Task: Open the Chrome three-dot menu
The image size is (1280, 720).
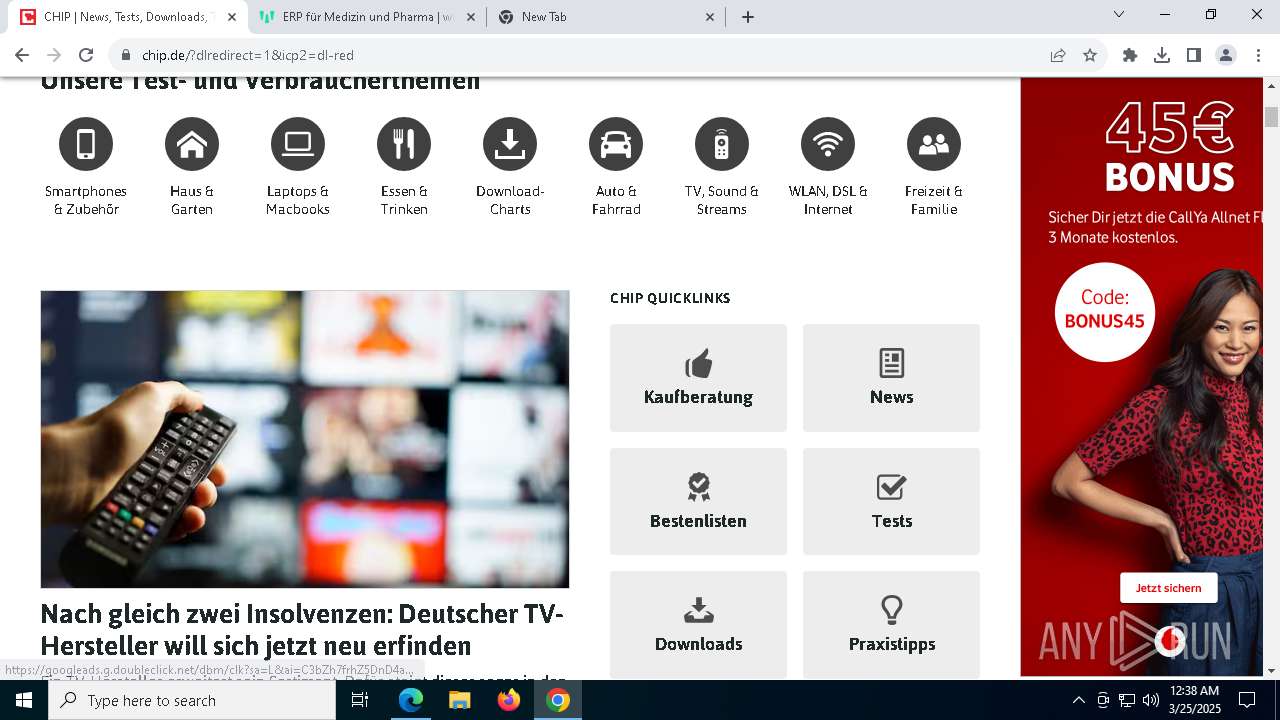Action: point(1258,55)
